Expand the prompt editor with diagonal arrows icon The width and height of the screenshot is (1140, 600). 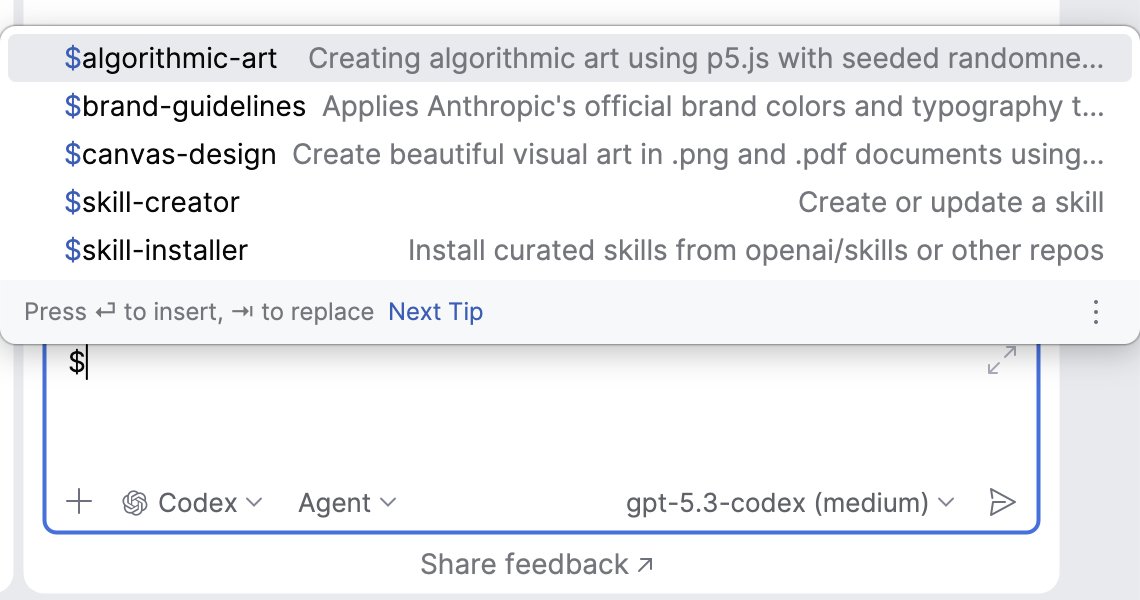tap(1001, 361)
